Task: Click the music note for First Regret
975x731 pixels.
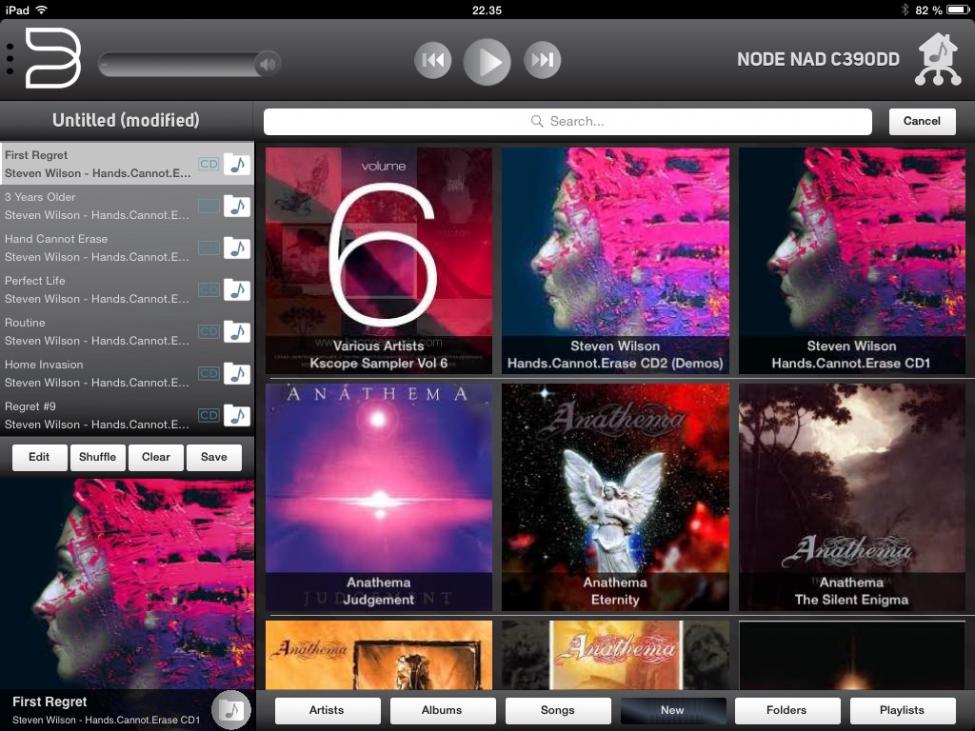Action: 237,164
